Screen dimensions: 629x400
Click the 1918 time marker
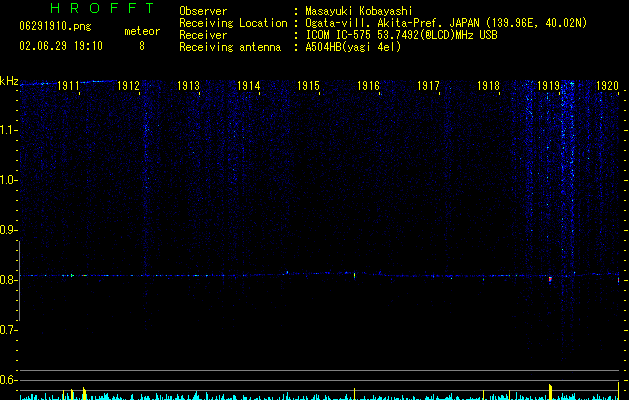(x=489, y=86)
